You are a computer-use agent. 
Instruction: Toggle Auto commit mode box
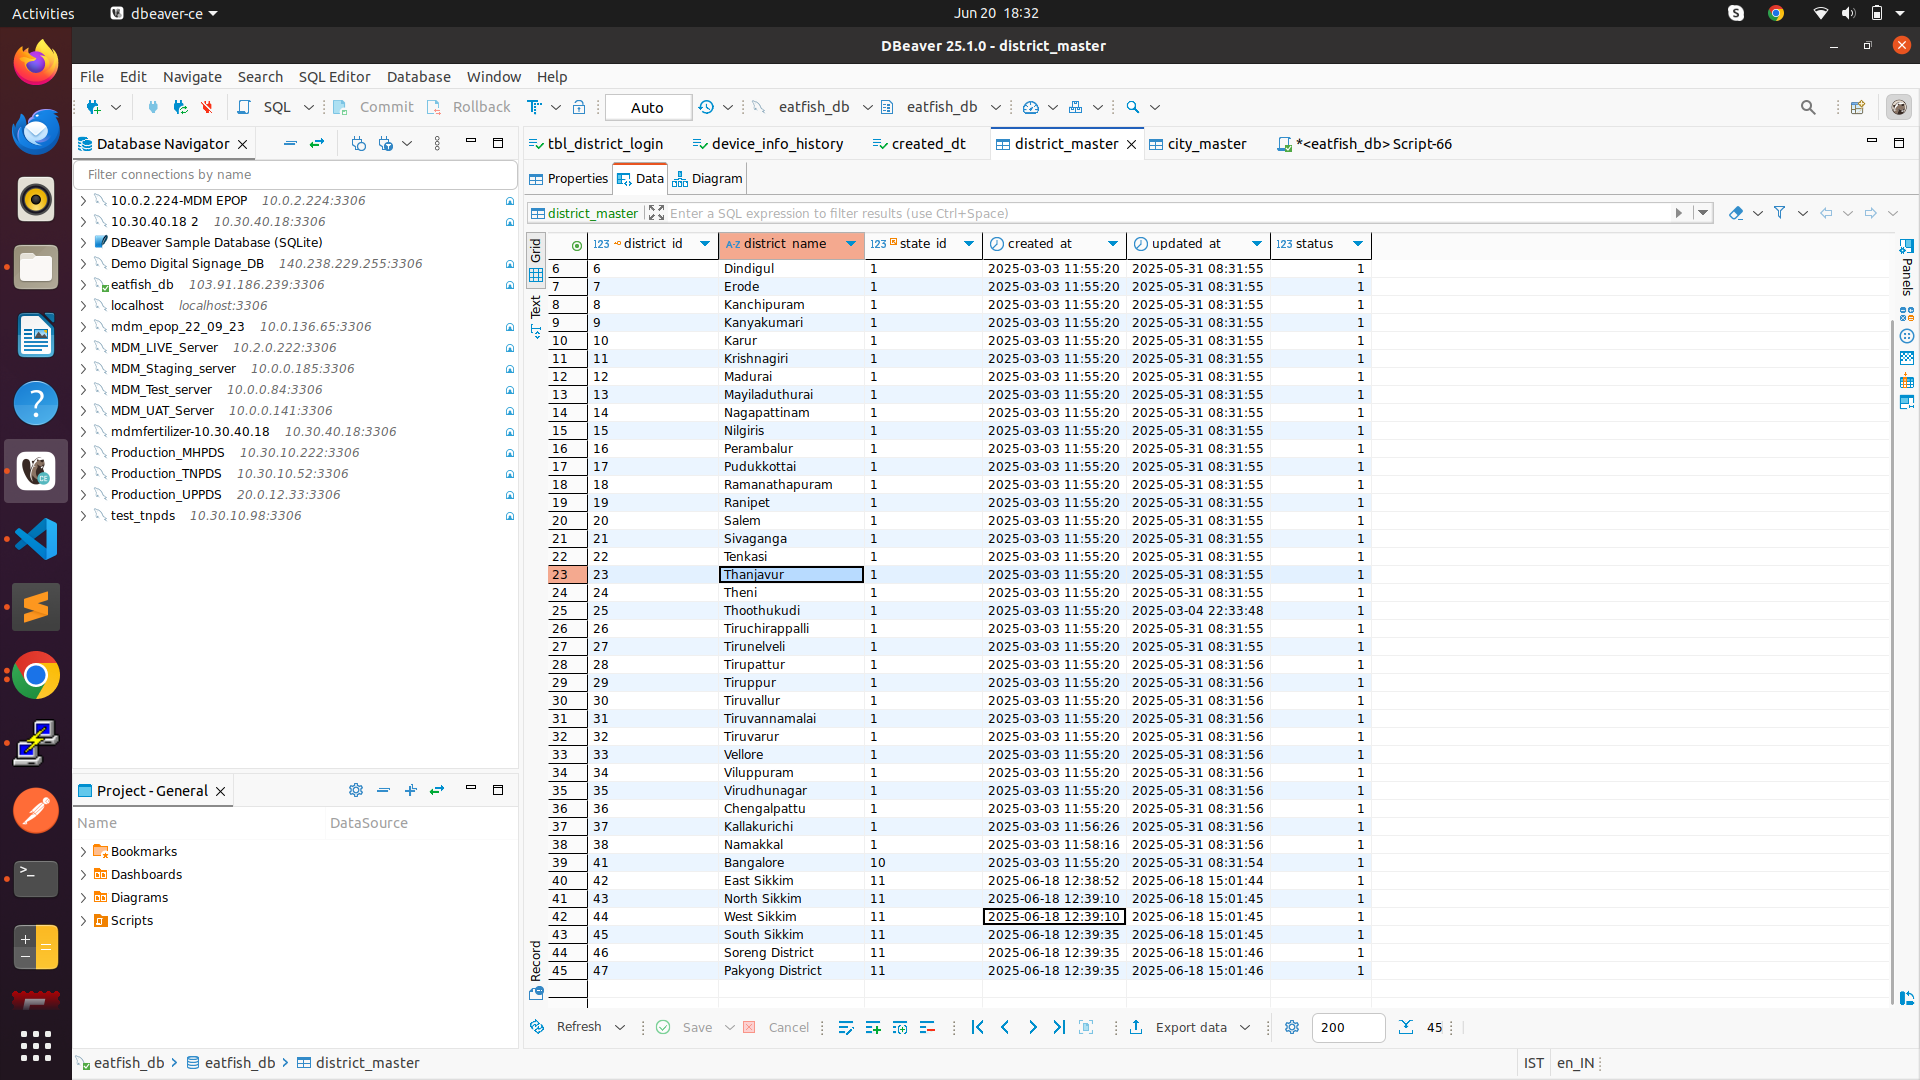pyautogui.click(x=647, y=107)
